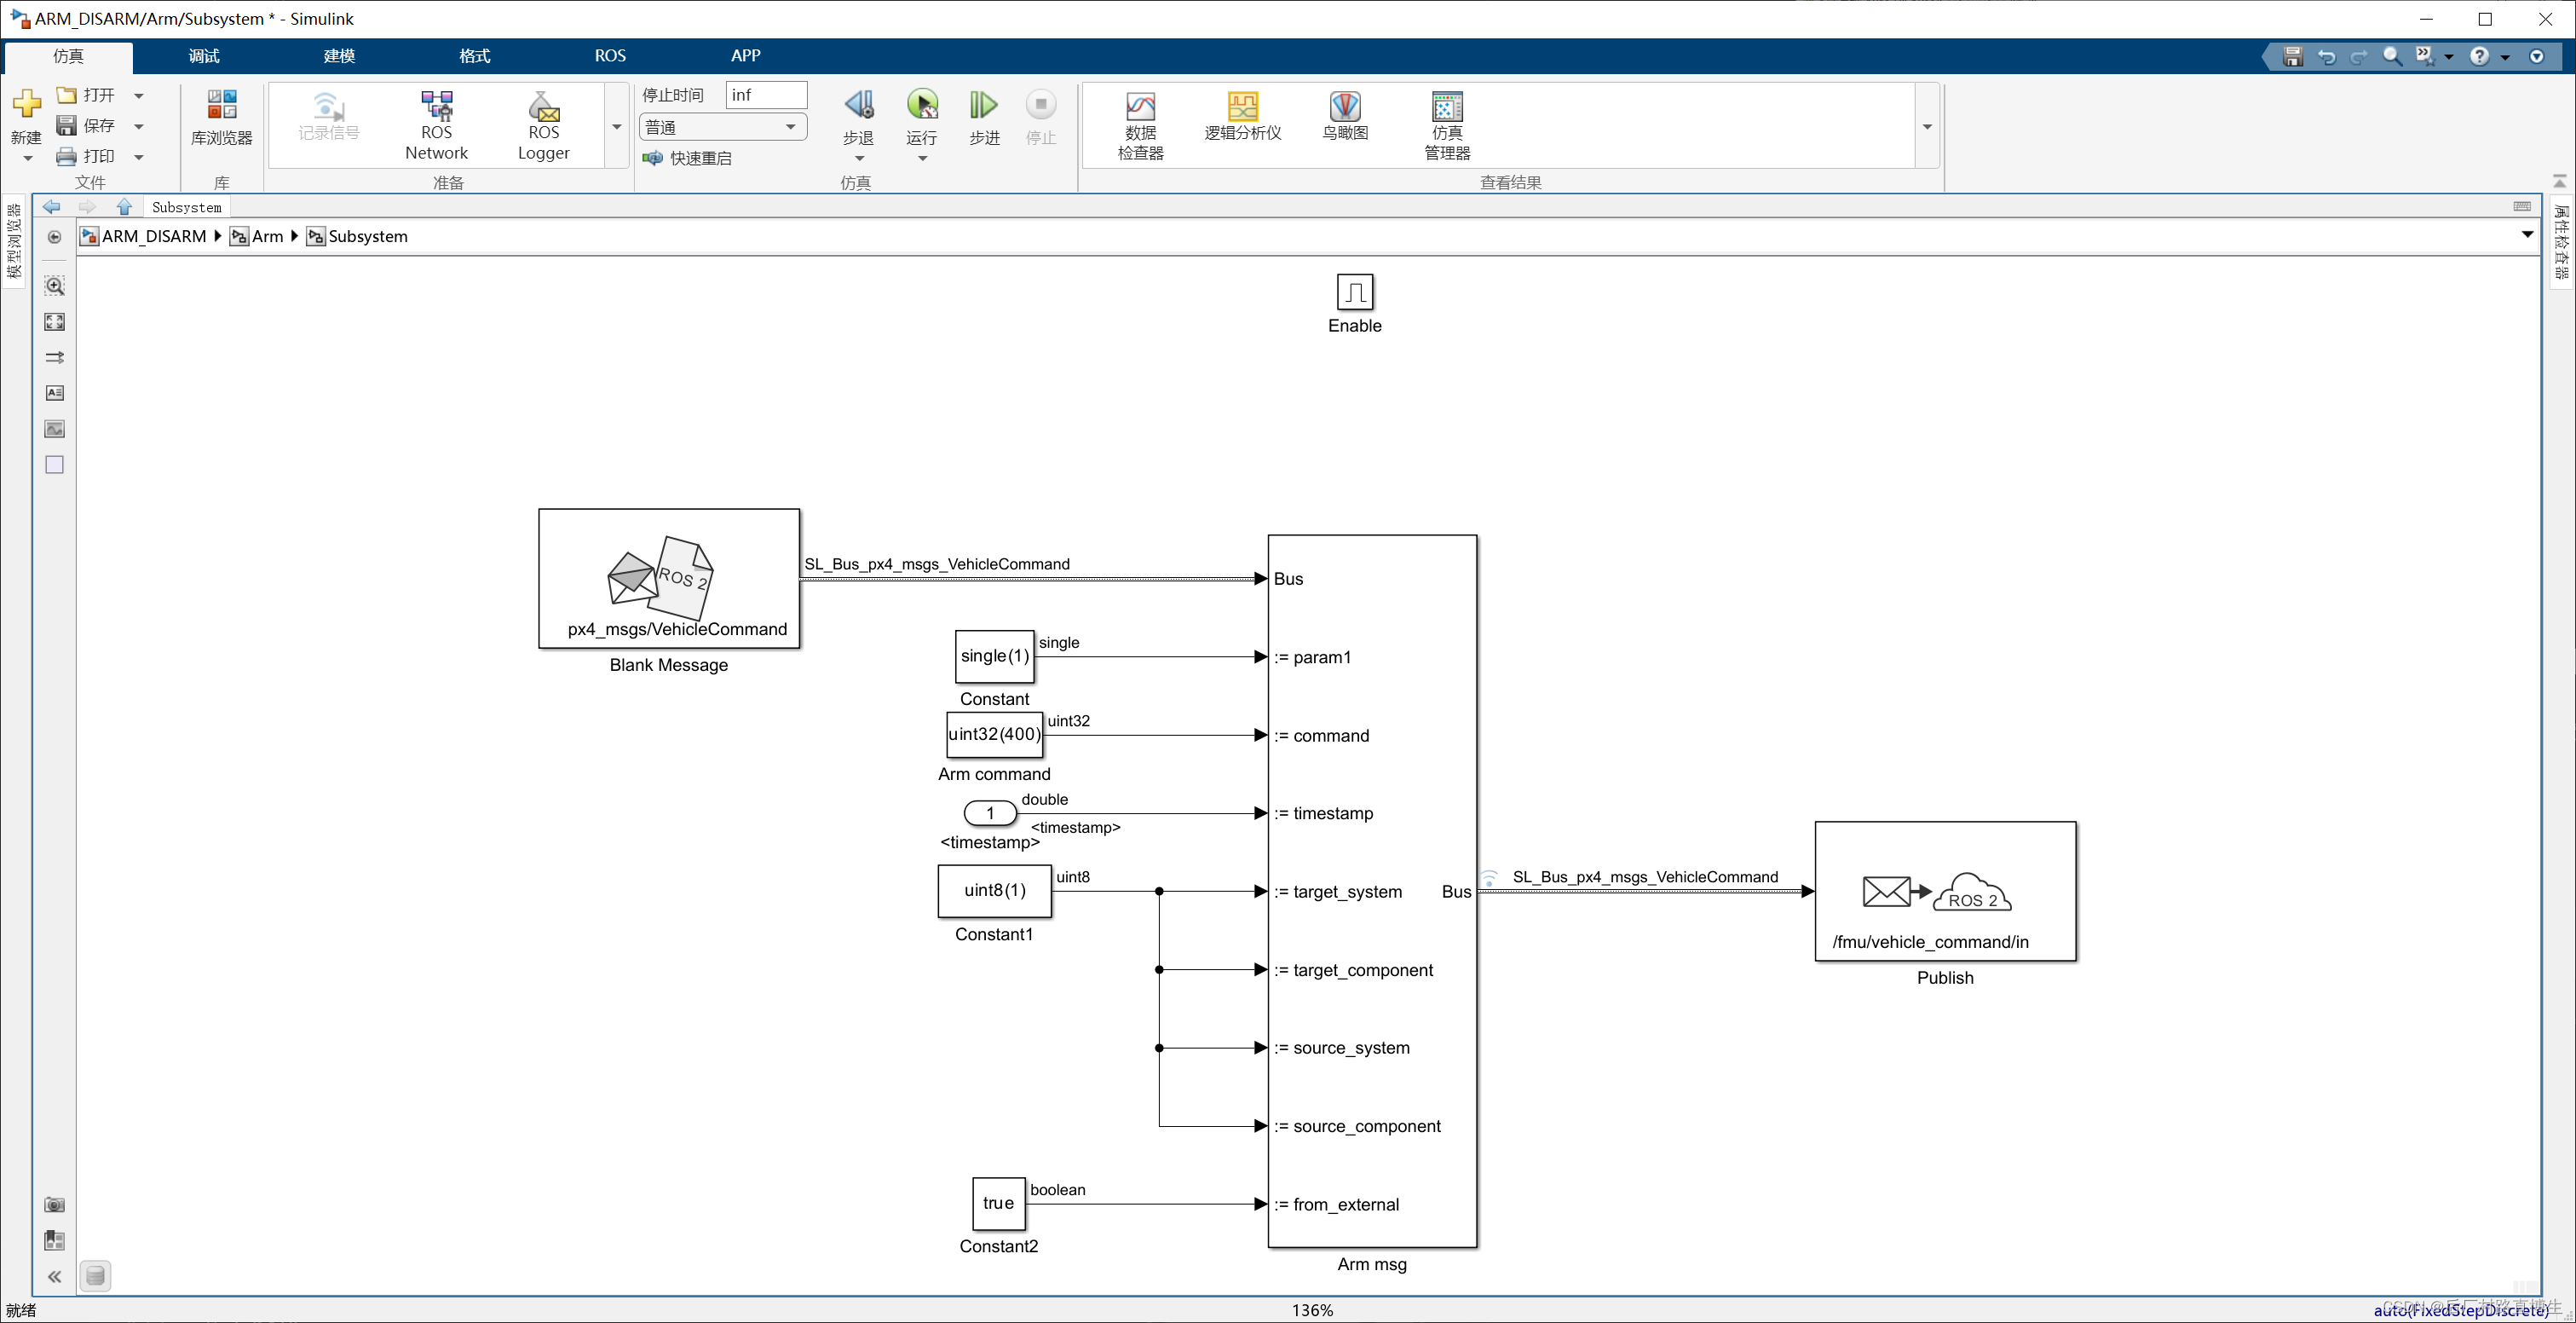Click the Stop (停止) simulation button

click(x=1041, y=118)
